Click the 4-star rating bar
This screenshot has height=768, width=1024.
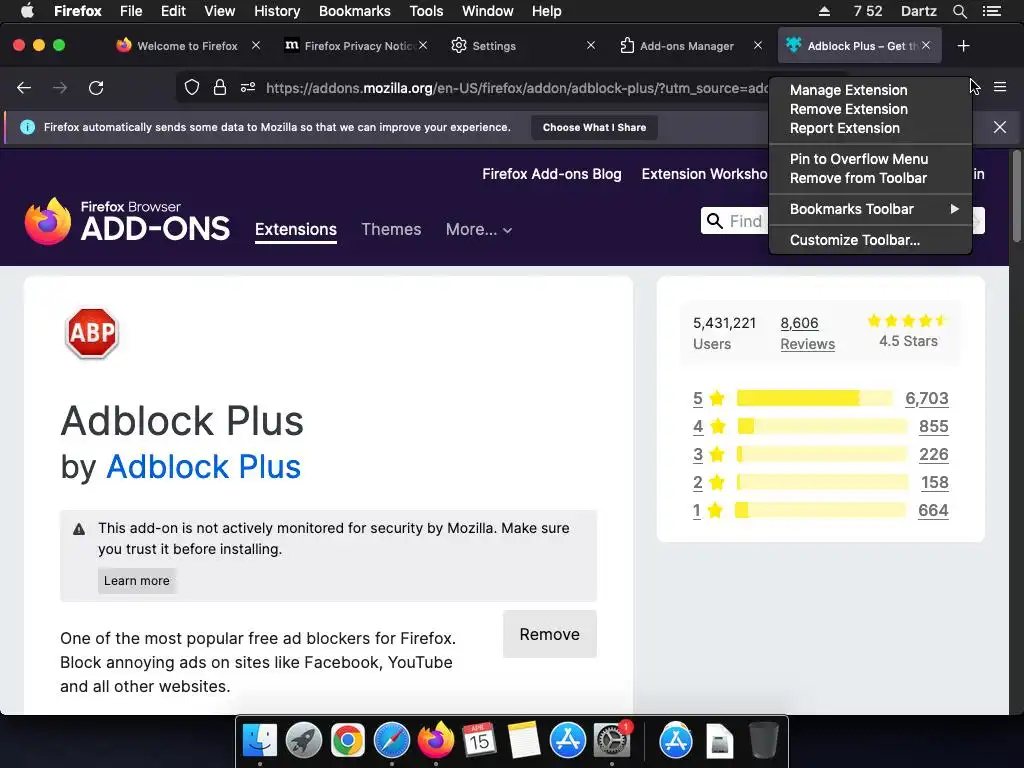(x=822, y=426)
